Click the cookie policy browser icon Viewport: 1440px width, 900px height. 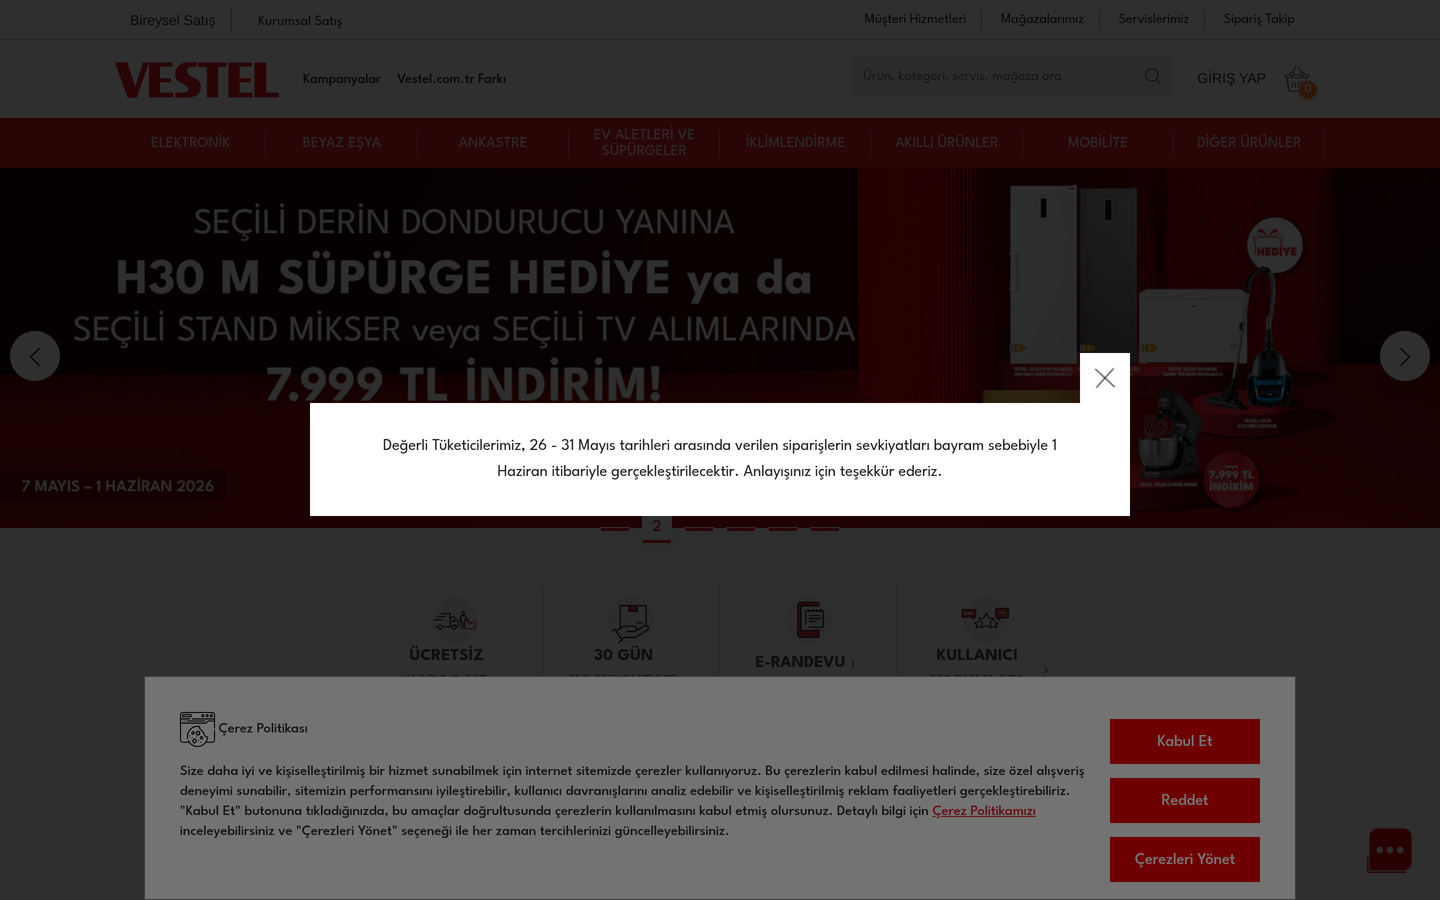[x=197, y=729]
